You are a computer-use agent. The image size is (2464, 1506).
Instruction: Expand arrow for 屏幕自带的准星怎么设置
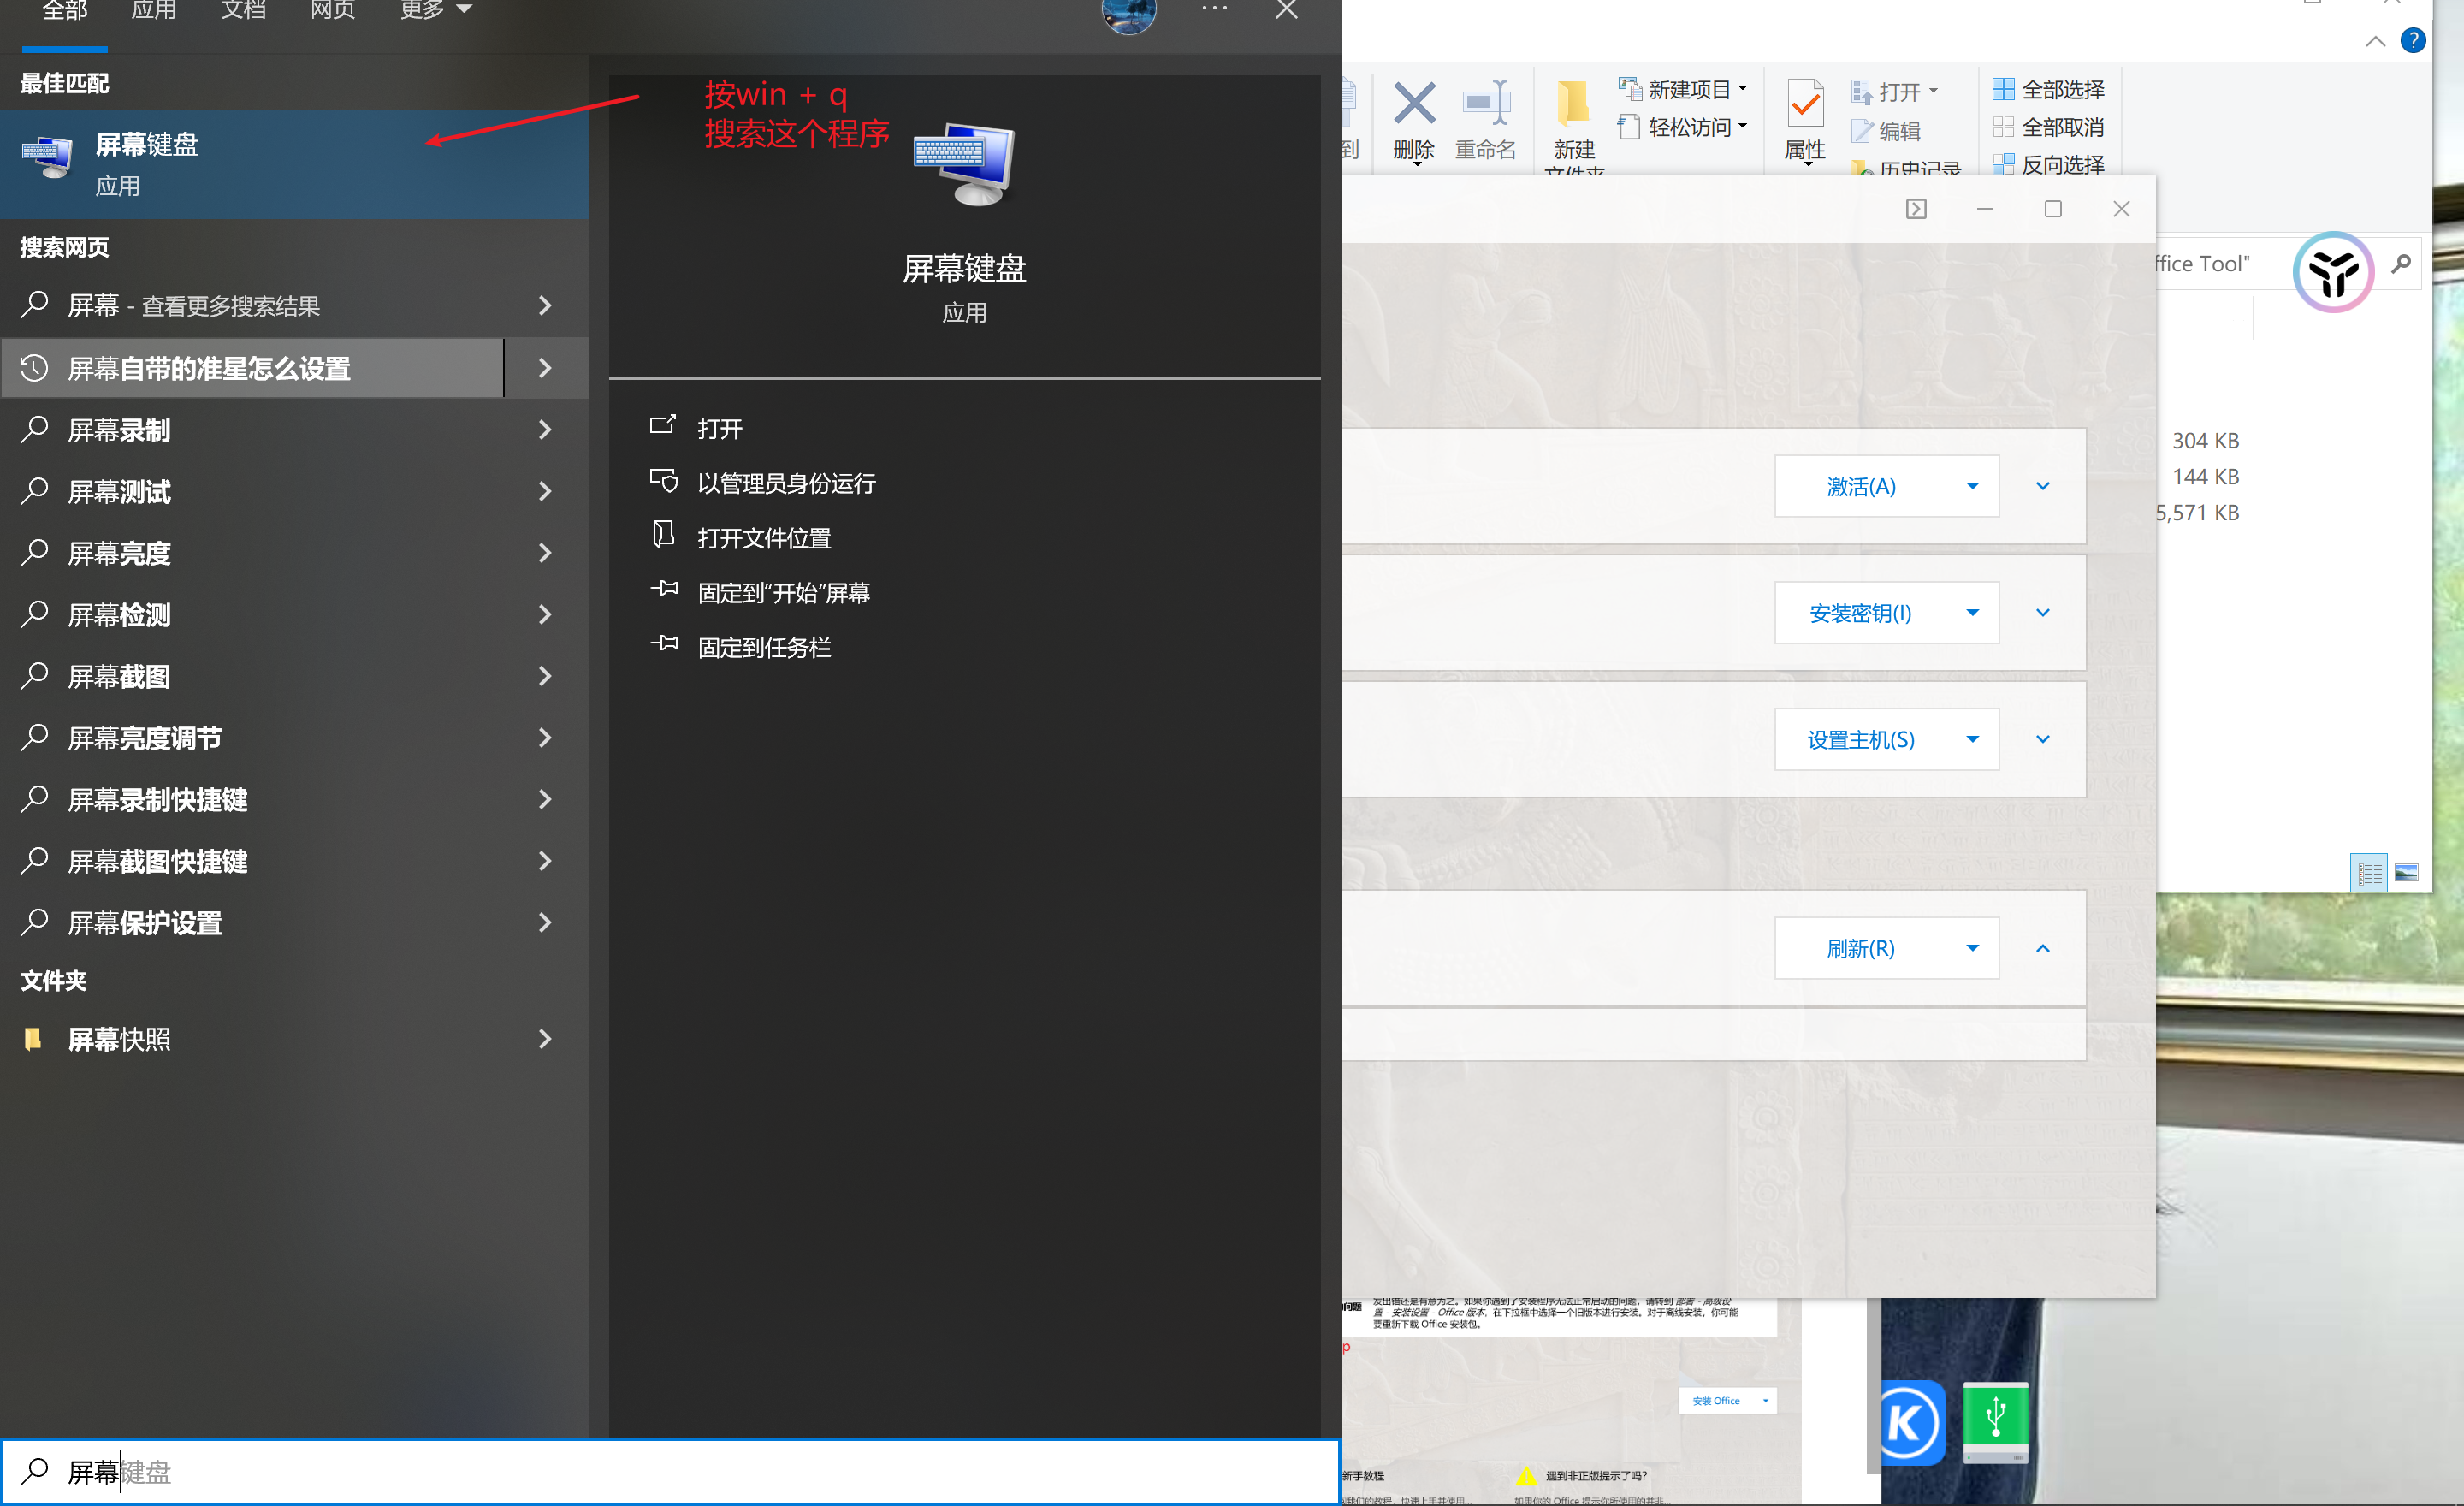[x=545, y=368]
